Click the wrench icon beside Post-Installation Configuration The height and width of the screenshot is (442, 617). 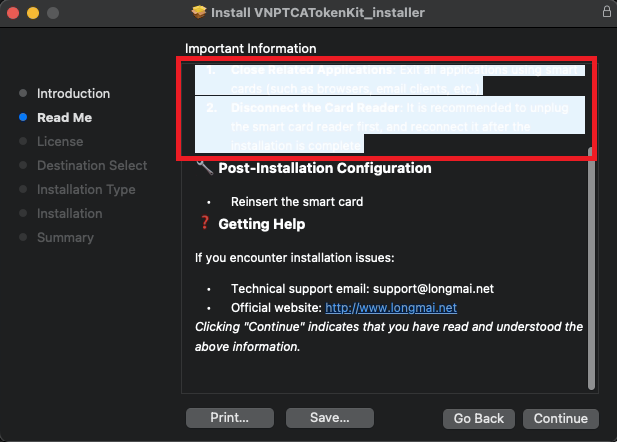[x=204, y=168]
